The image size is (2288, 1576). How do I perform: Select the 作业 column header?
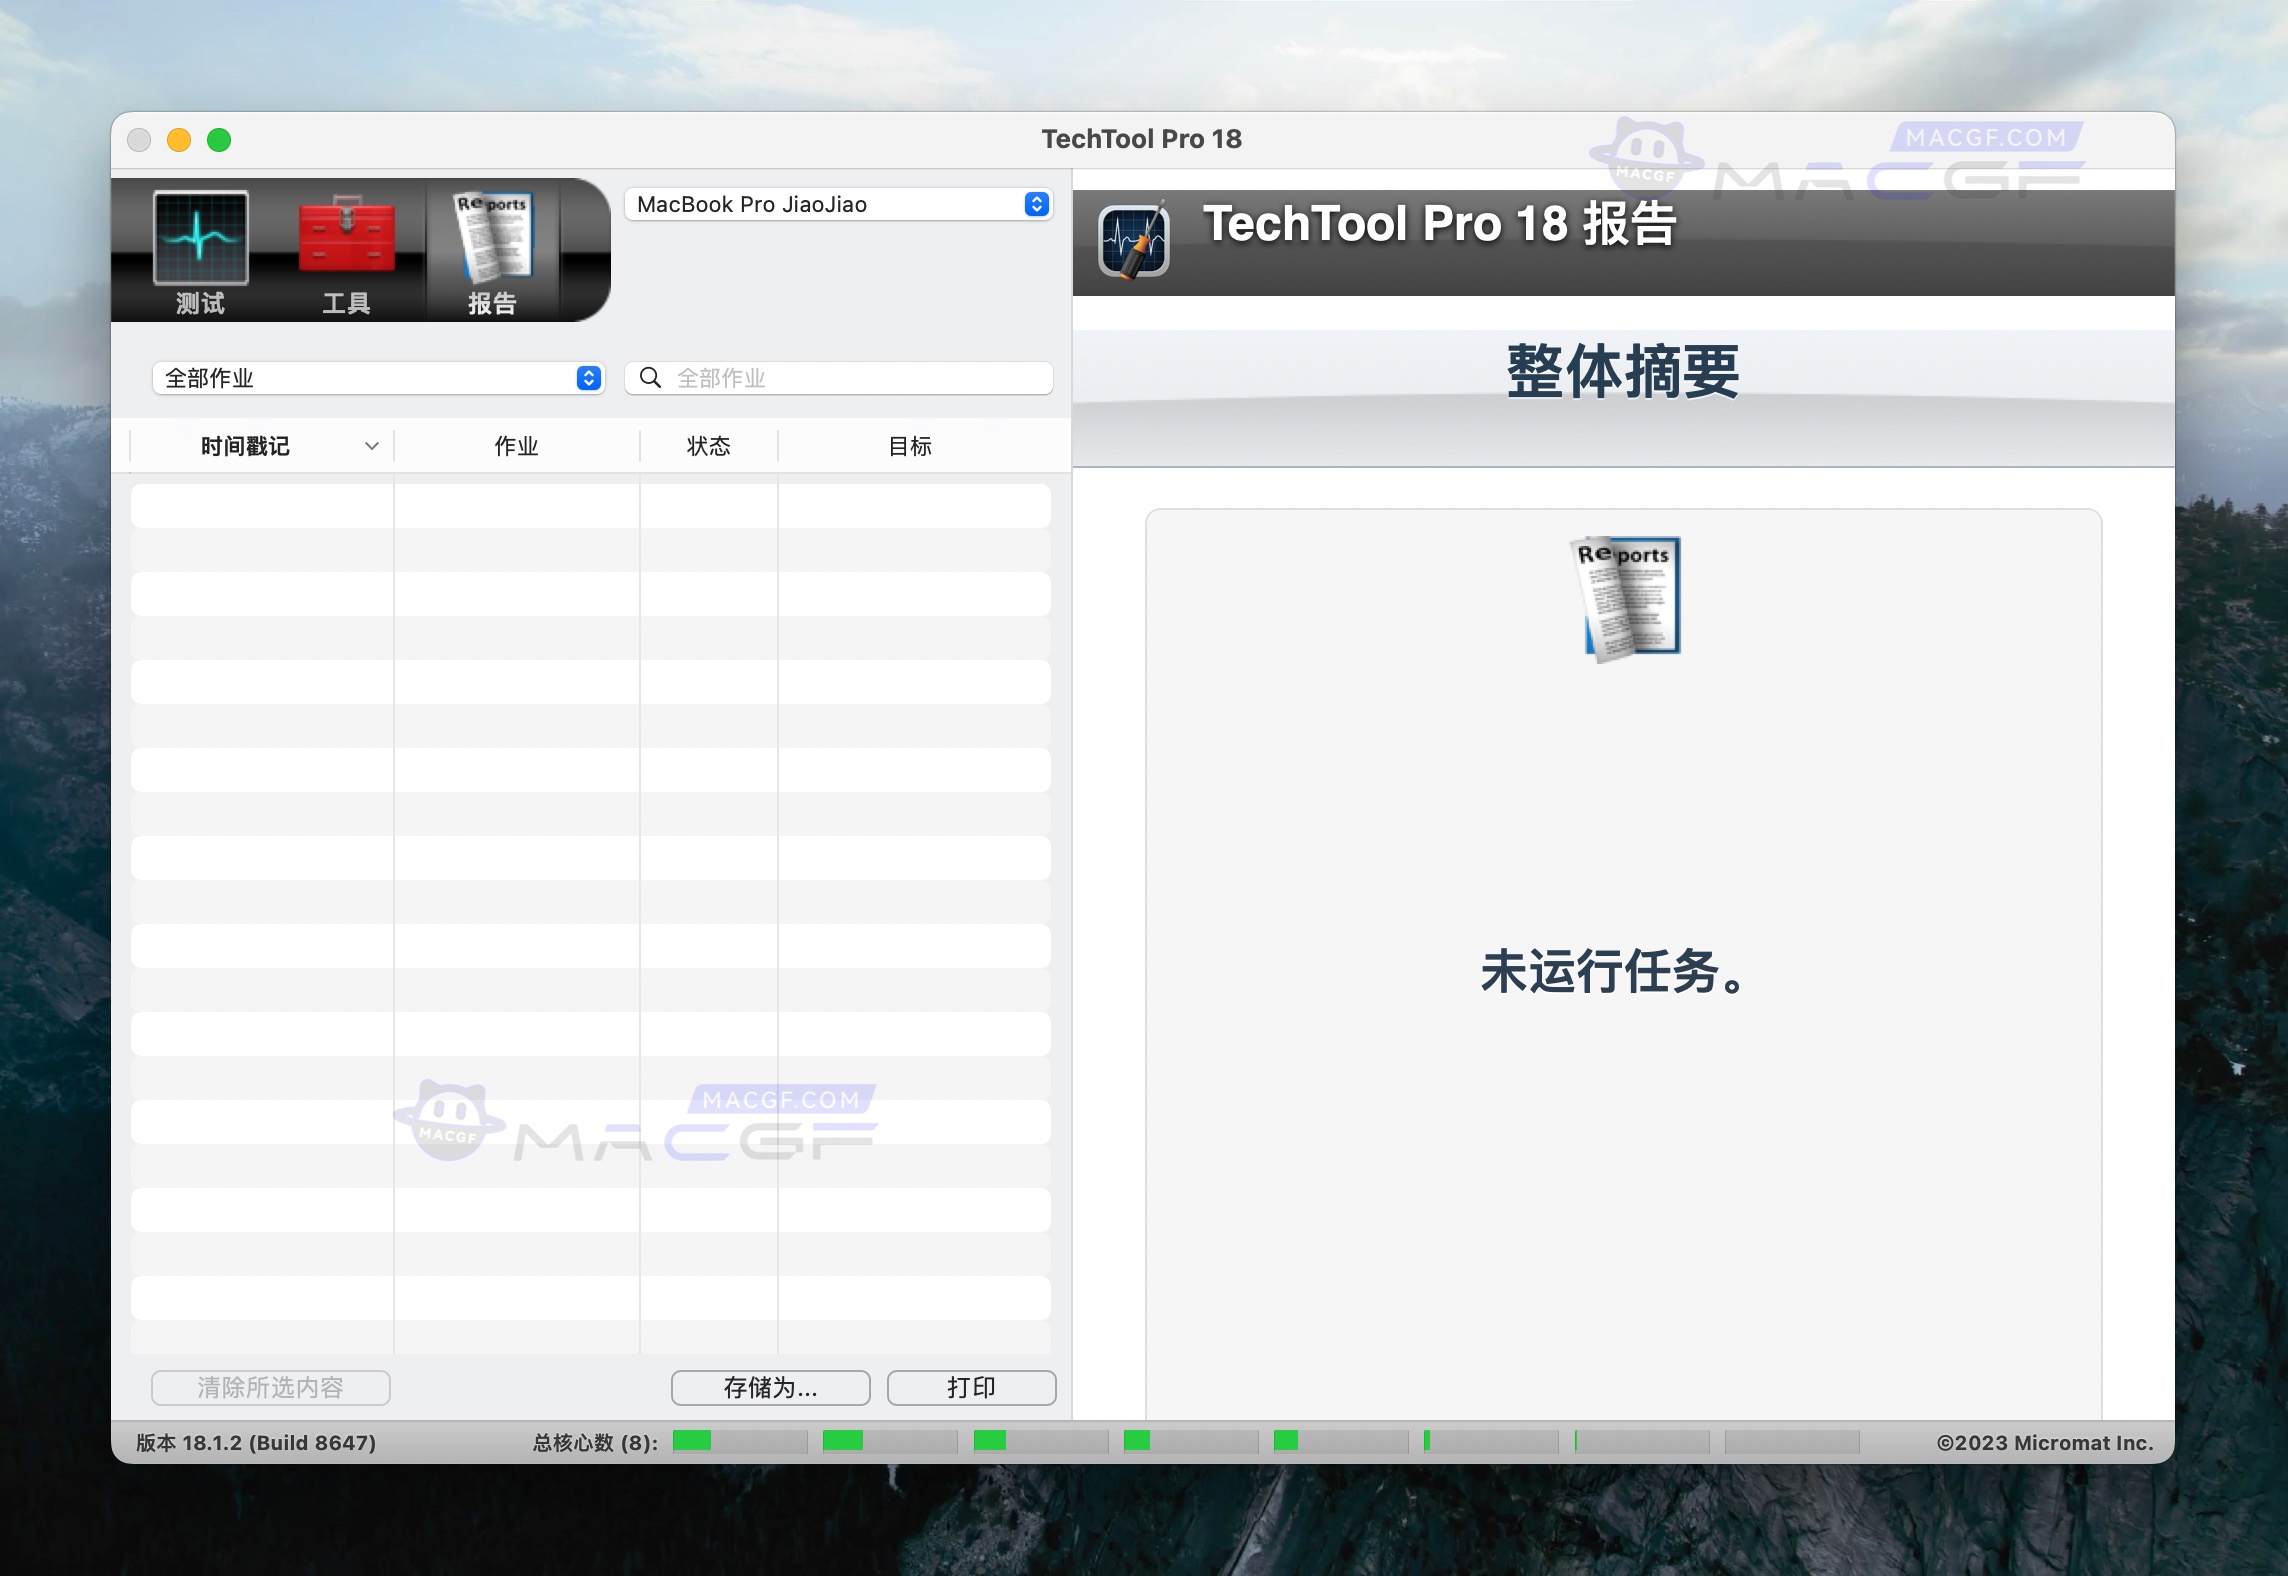[x=516, y=446]
